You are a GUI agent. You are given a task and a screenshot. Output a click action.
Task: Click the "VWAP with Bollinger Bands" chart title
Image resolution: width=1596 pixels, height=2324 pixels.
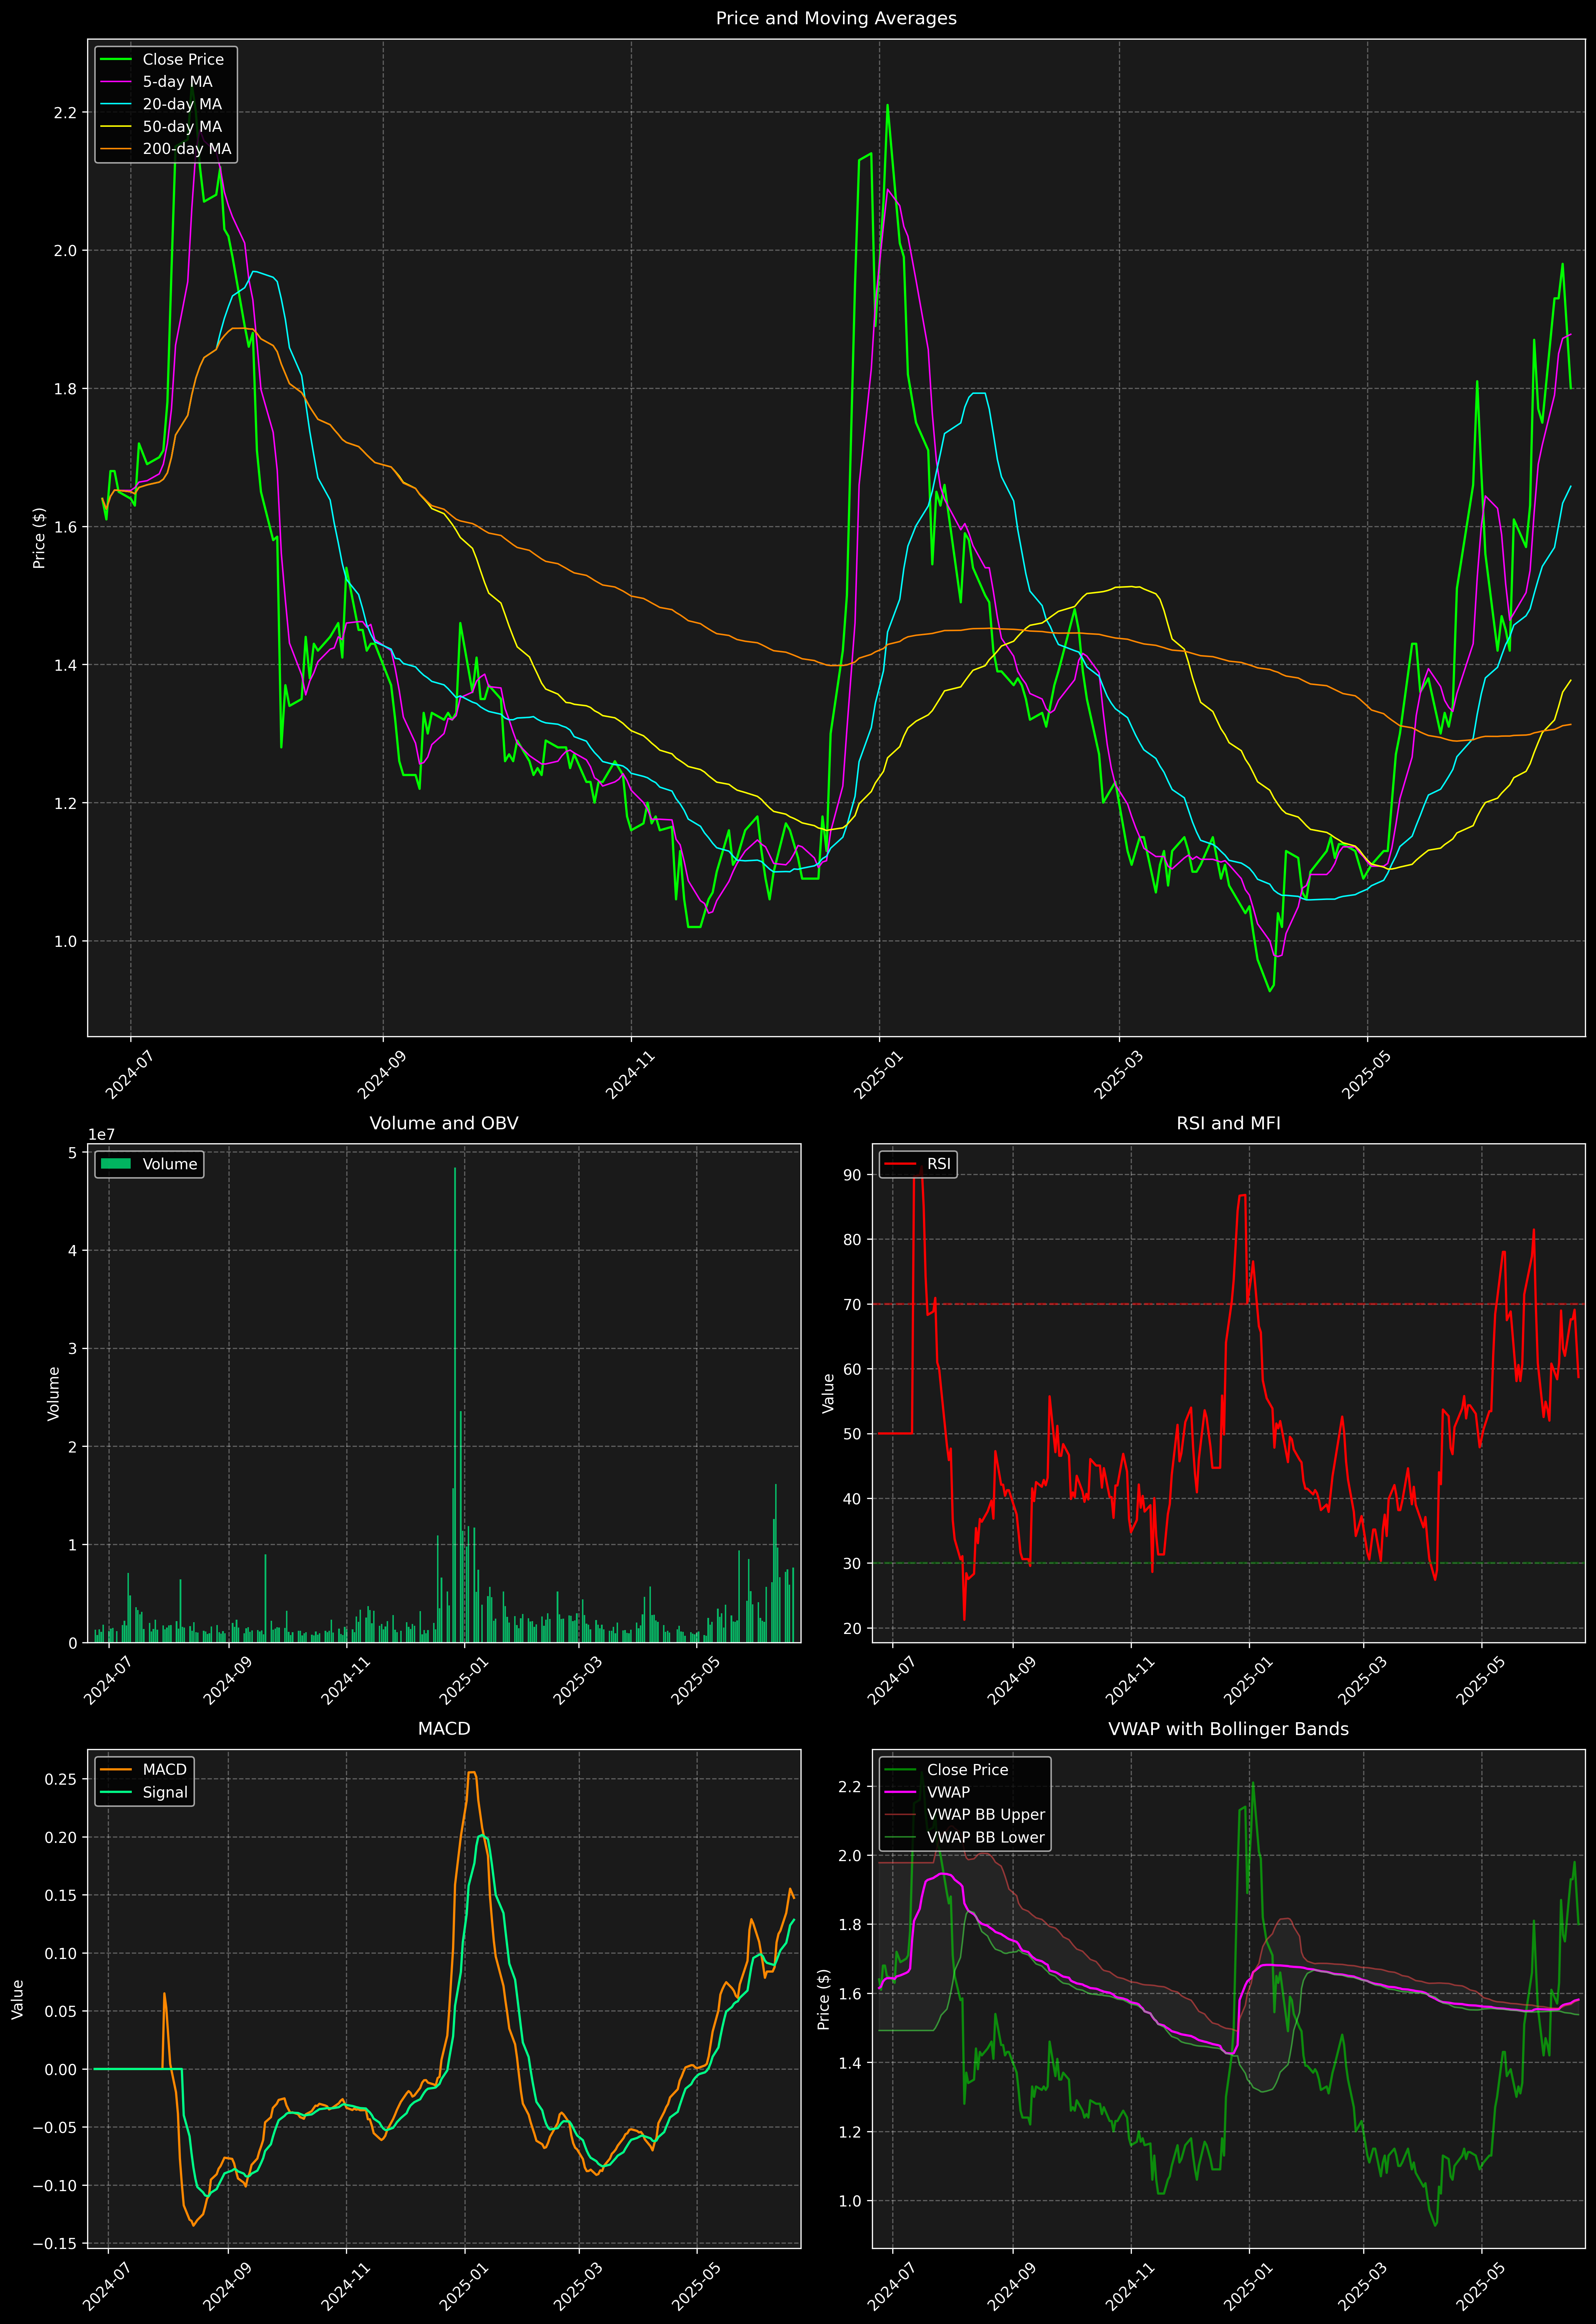tap(1228, 1729)
